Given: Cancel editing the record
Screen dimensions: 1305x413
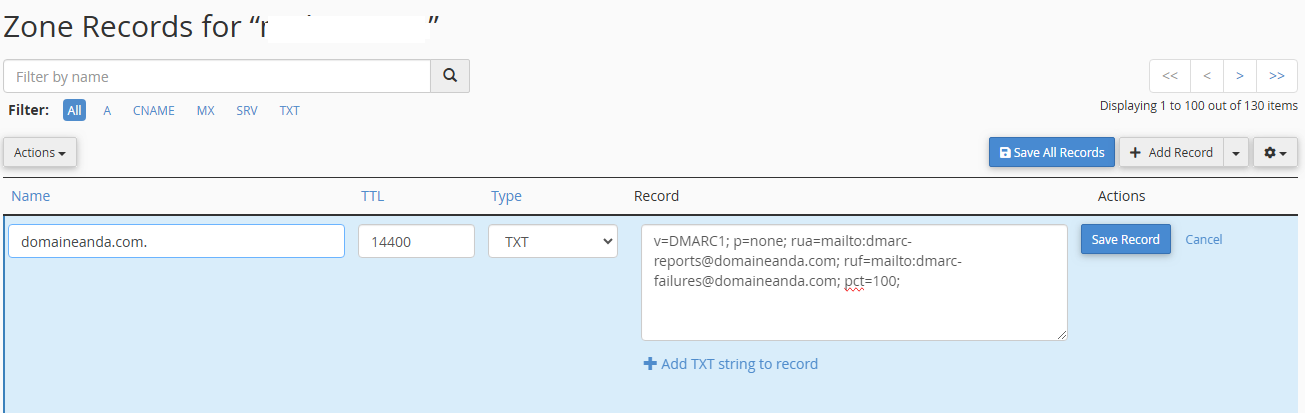Looking at the screenshot, I should [1203, 240].
